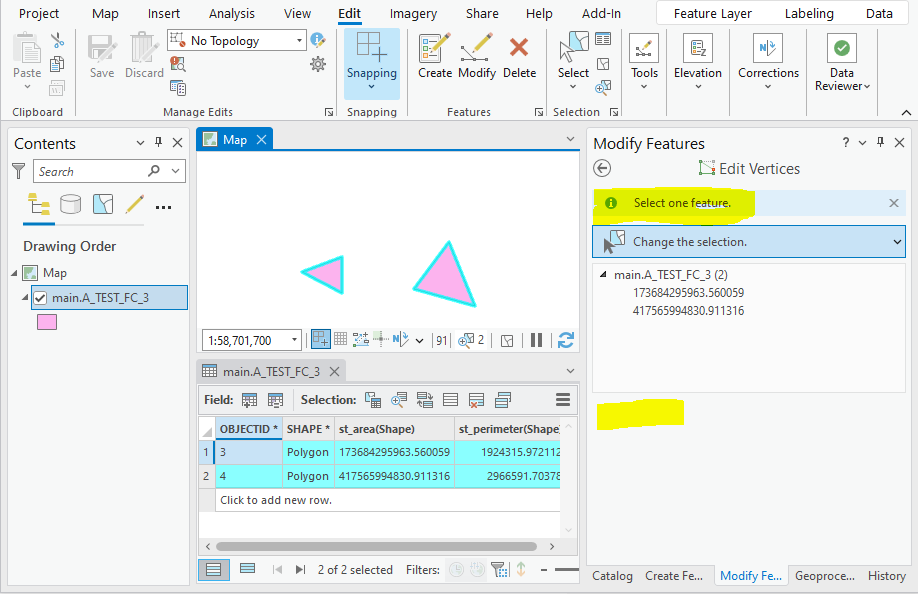Switch to the Labeling ribbon tab

[x=809, y=13]
